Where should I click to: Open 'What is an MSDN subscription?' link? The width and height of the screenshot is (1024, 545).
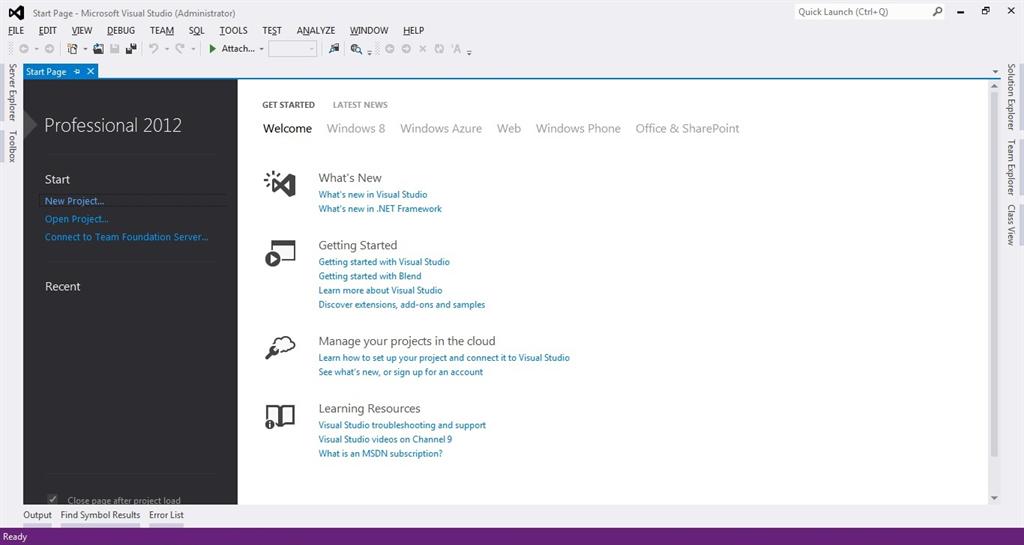pyautogui.click(x=380, y=454)
